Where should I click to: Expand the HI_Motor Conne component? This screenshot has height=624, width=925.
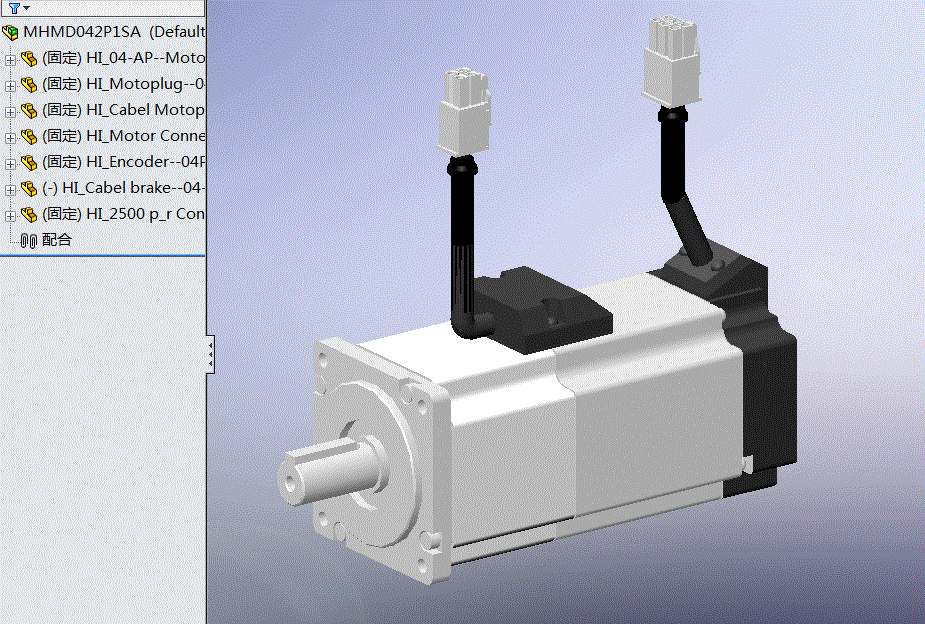[10, 137]
